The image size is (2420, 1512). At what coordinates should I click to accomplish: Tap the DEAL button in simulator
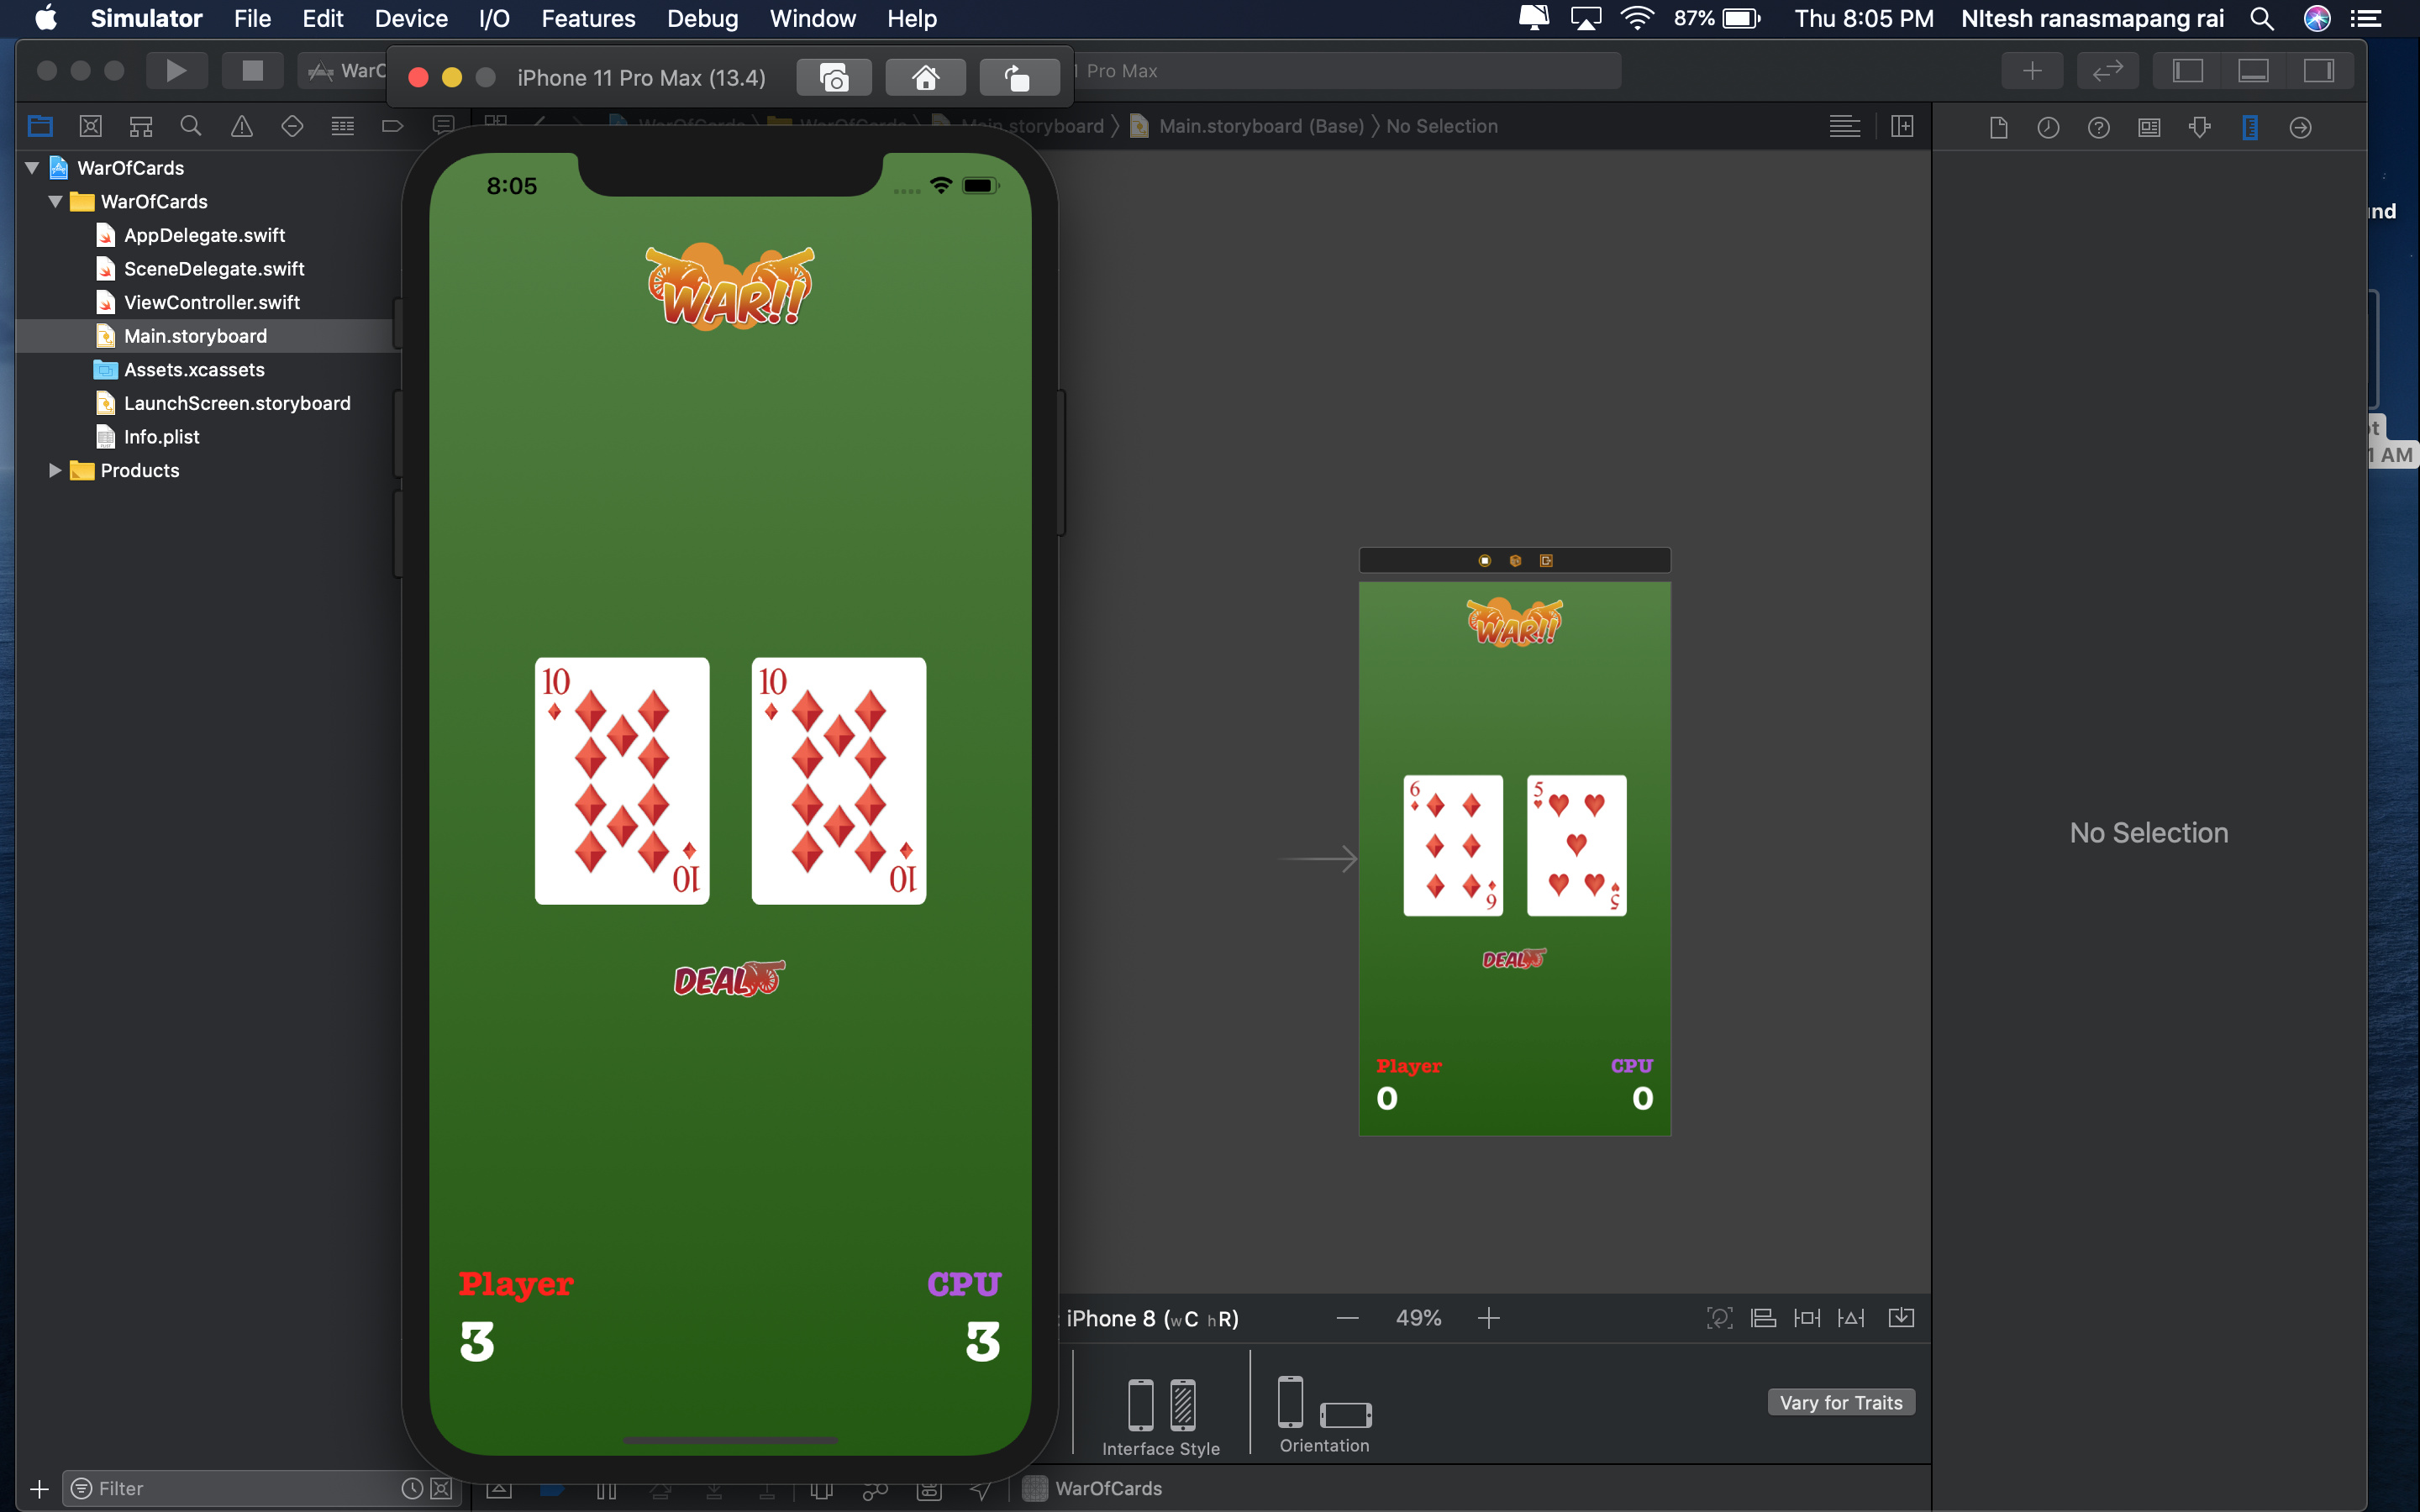[x=728, y=980]
